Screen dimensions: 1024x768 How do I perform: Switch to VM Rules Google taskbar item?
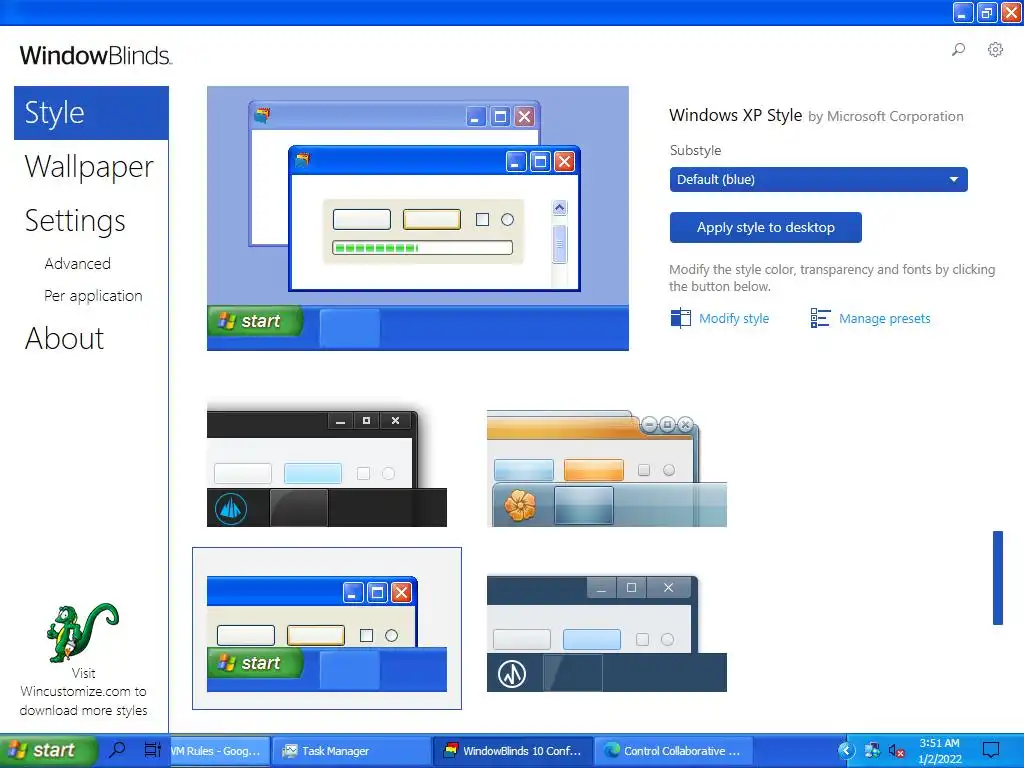[219, 751]
